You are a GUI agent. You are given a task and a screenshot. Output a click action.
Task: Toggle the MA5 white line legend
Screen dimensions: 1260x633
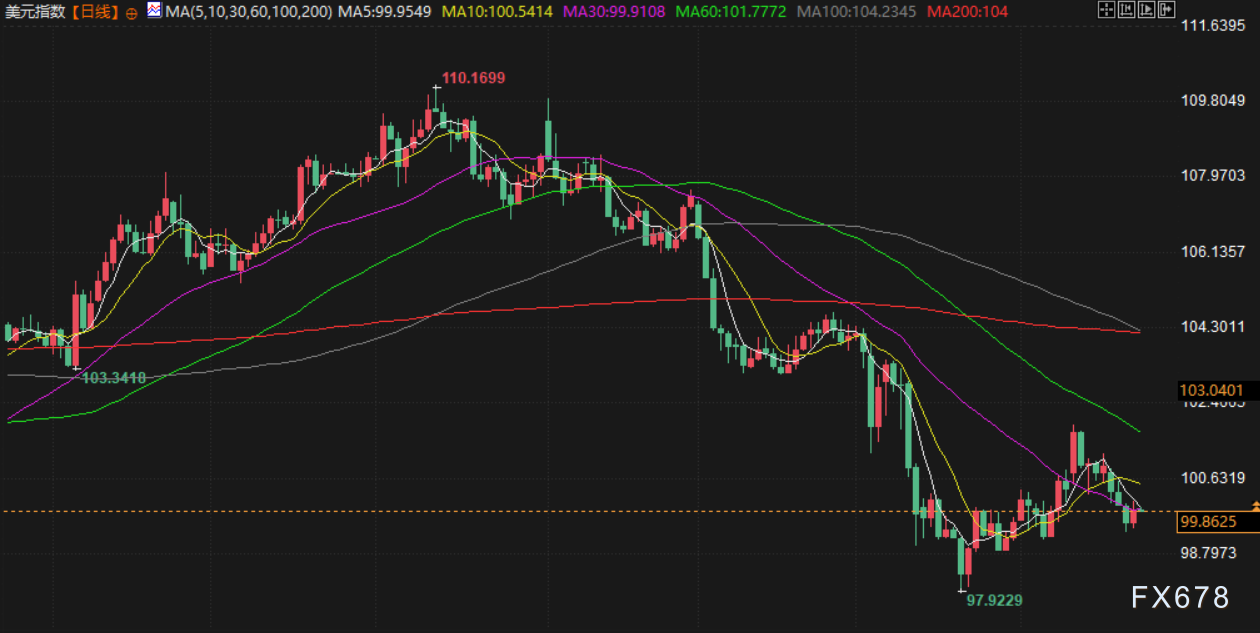[x=384, y=12]
